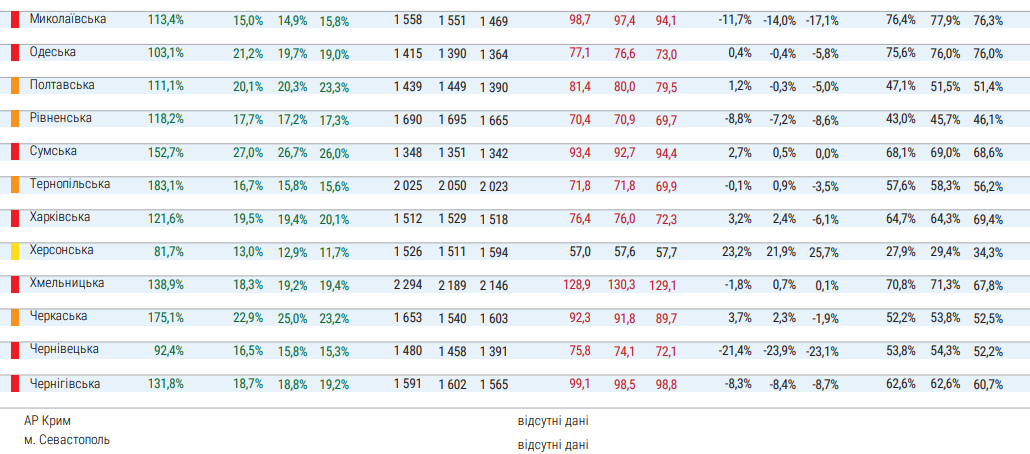Select the 2 294 cell in Хмельницька row
The image size is (1030, 454).
click(x=408, y=285)
